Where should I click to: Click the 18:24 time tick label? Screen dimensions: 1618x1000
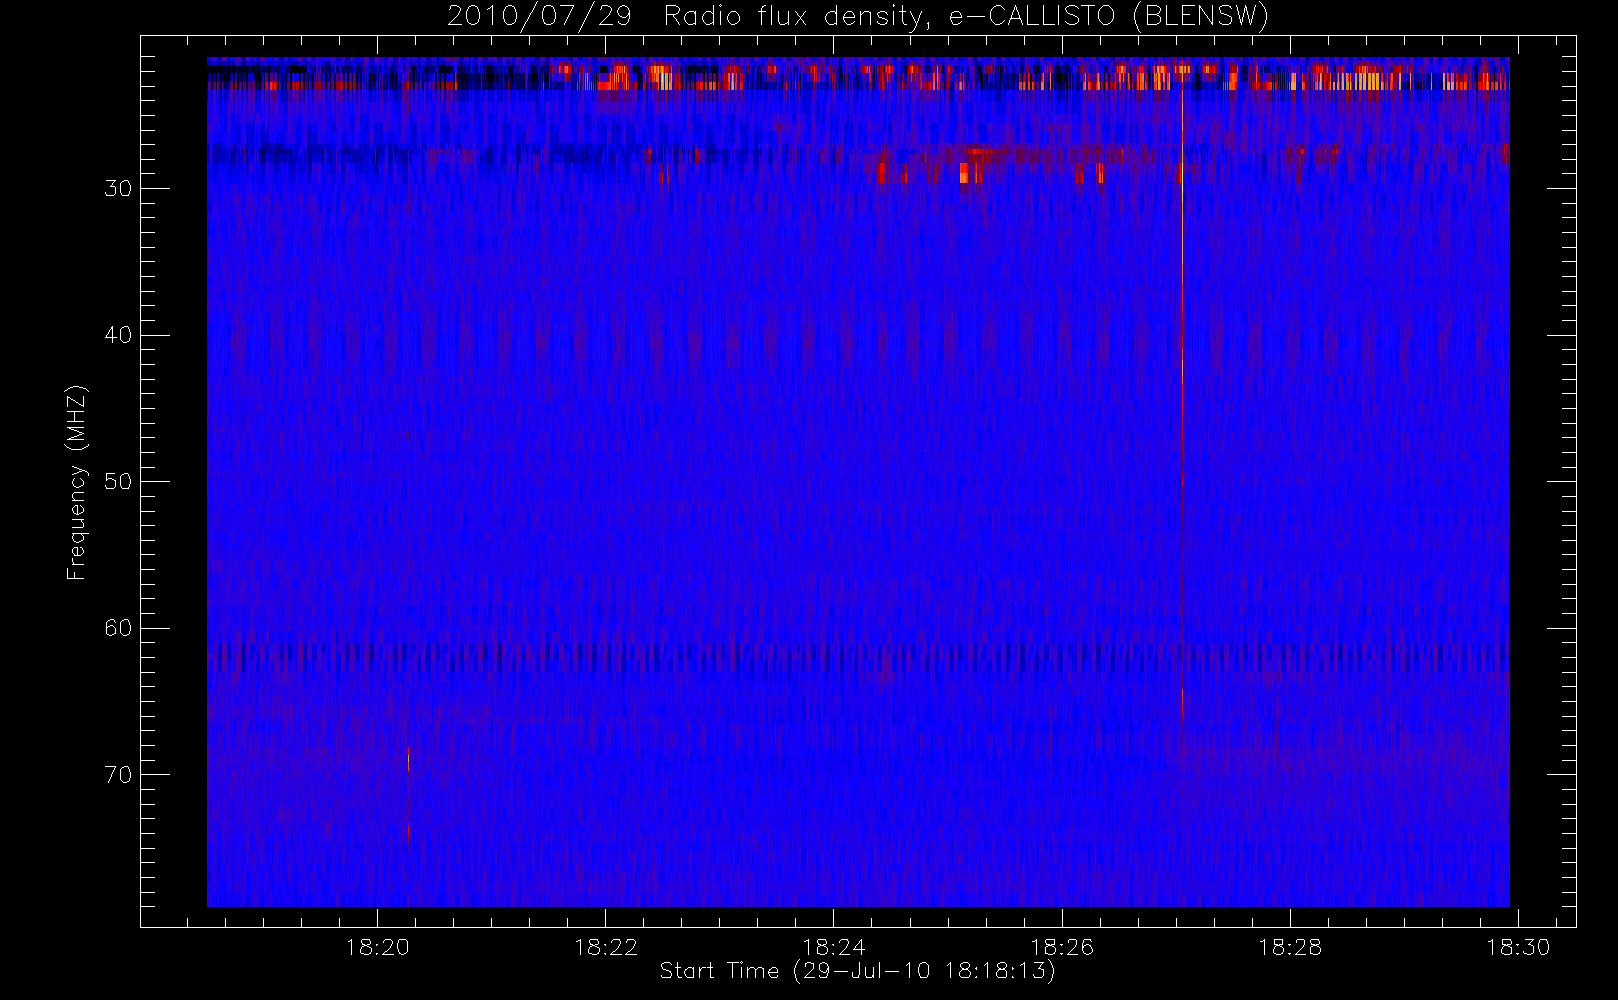(x=833, y=947)
